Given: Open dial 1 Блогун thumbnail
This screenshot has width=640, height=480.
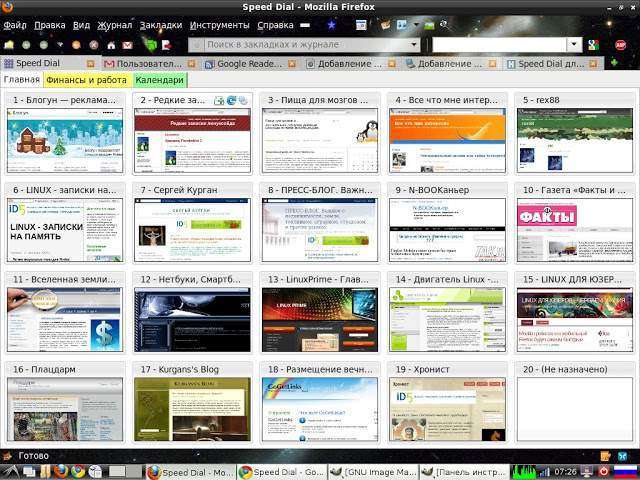Looking at the screenshot, I should tap(65, 140).
